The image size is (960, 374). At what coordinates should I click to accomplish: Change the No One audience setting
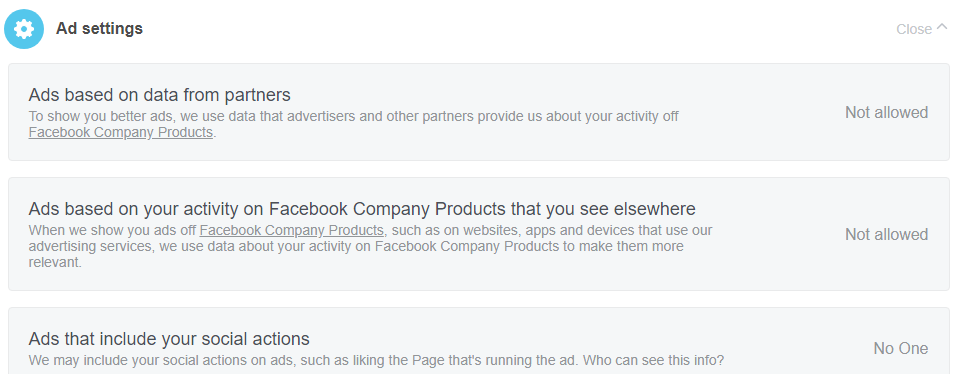pyautogui.click(x=901, y=348)
